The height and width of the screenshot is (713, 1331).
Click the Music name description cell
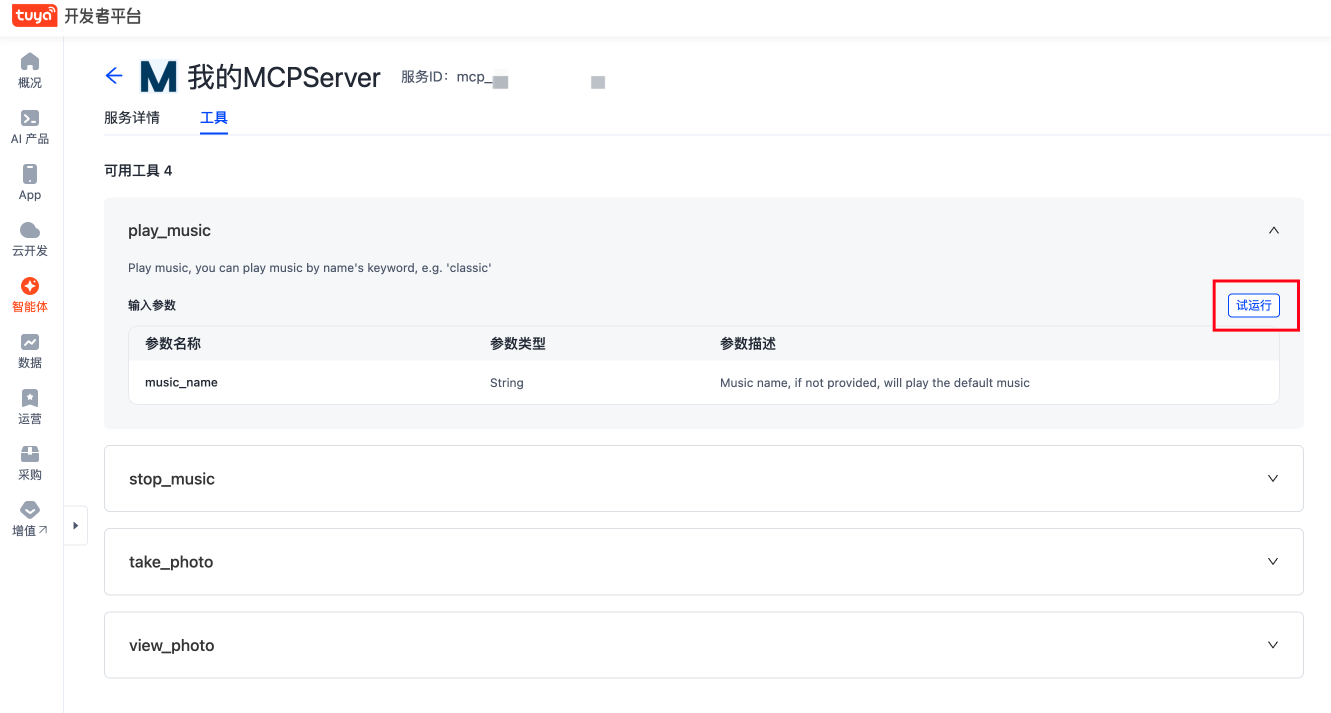pyautogui.click(x=875, y=383)
